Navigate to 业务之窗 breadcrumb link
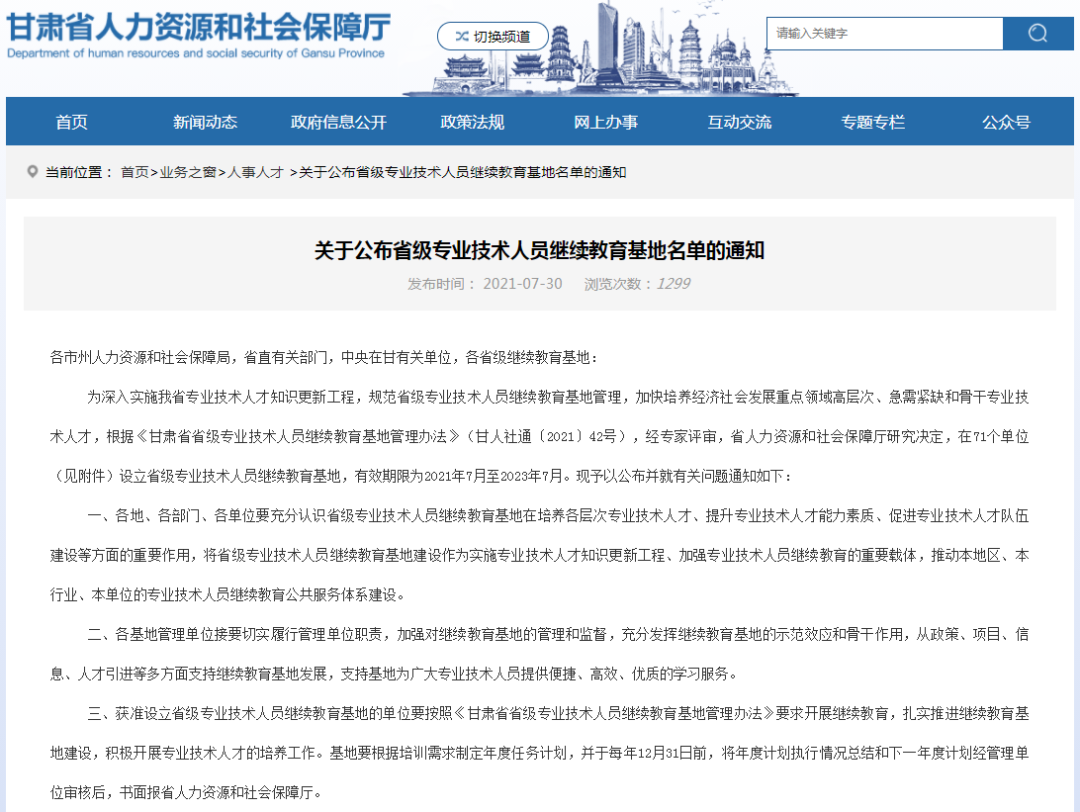 tap(187, 172)
